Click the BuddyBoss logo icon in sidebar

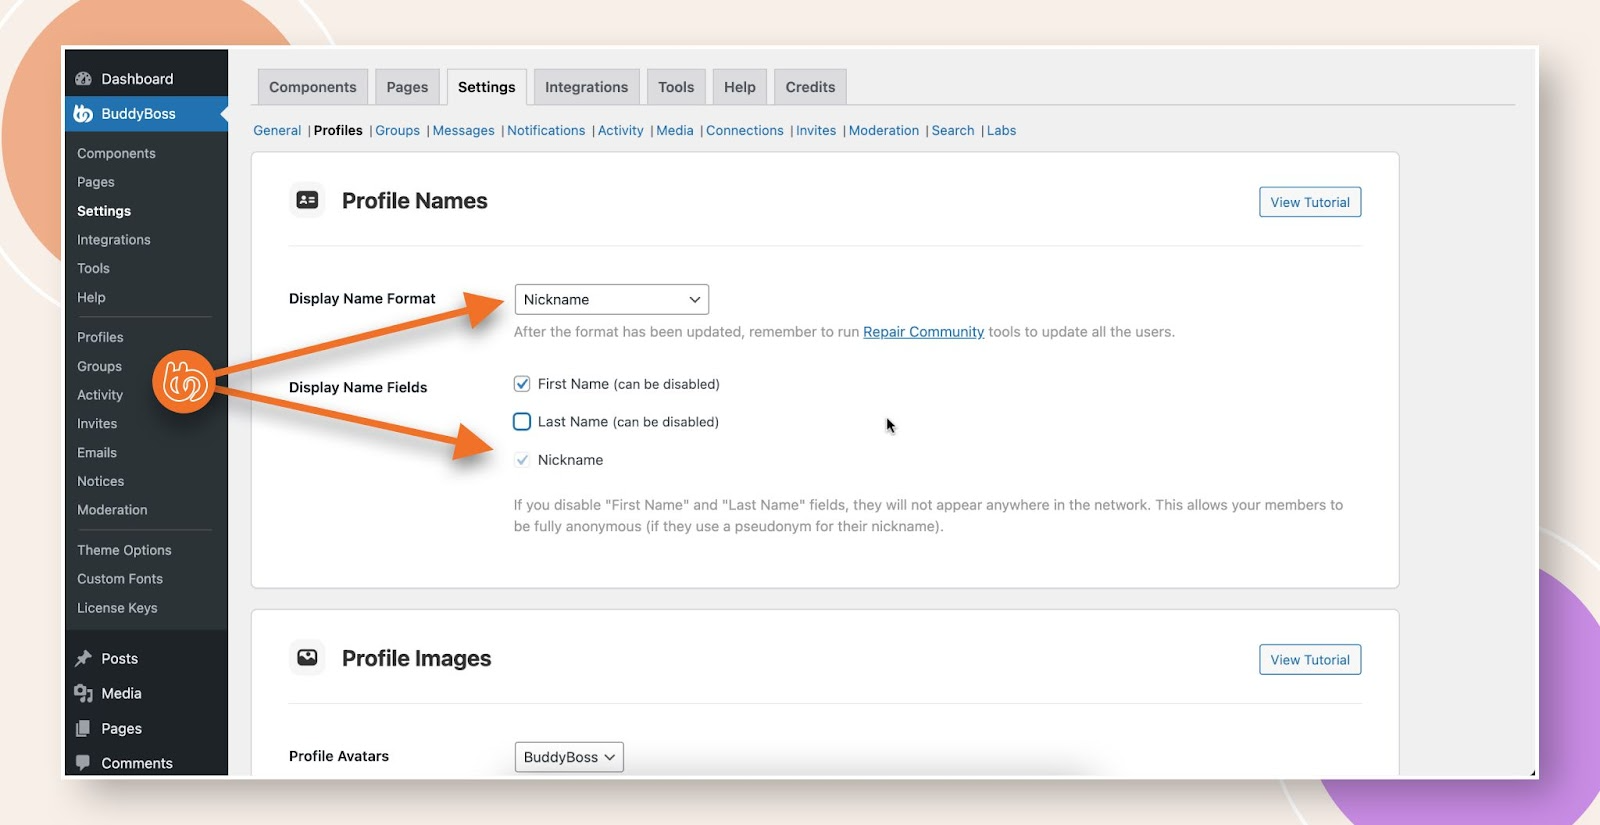click(x=83, y=114)
